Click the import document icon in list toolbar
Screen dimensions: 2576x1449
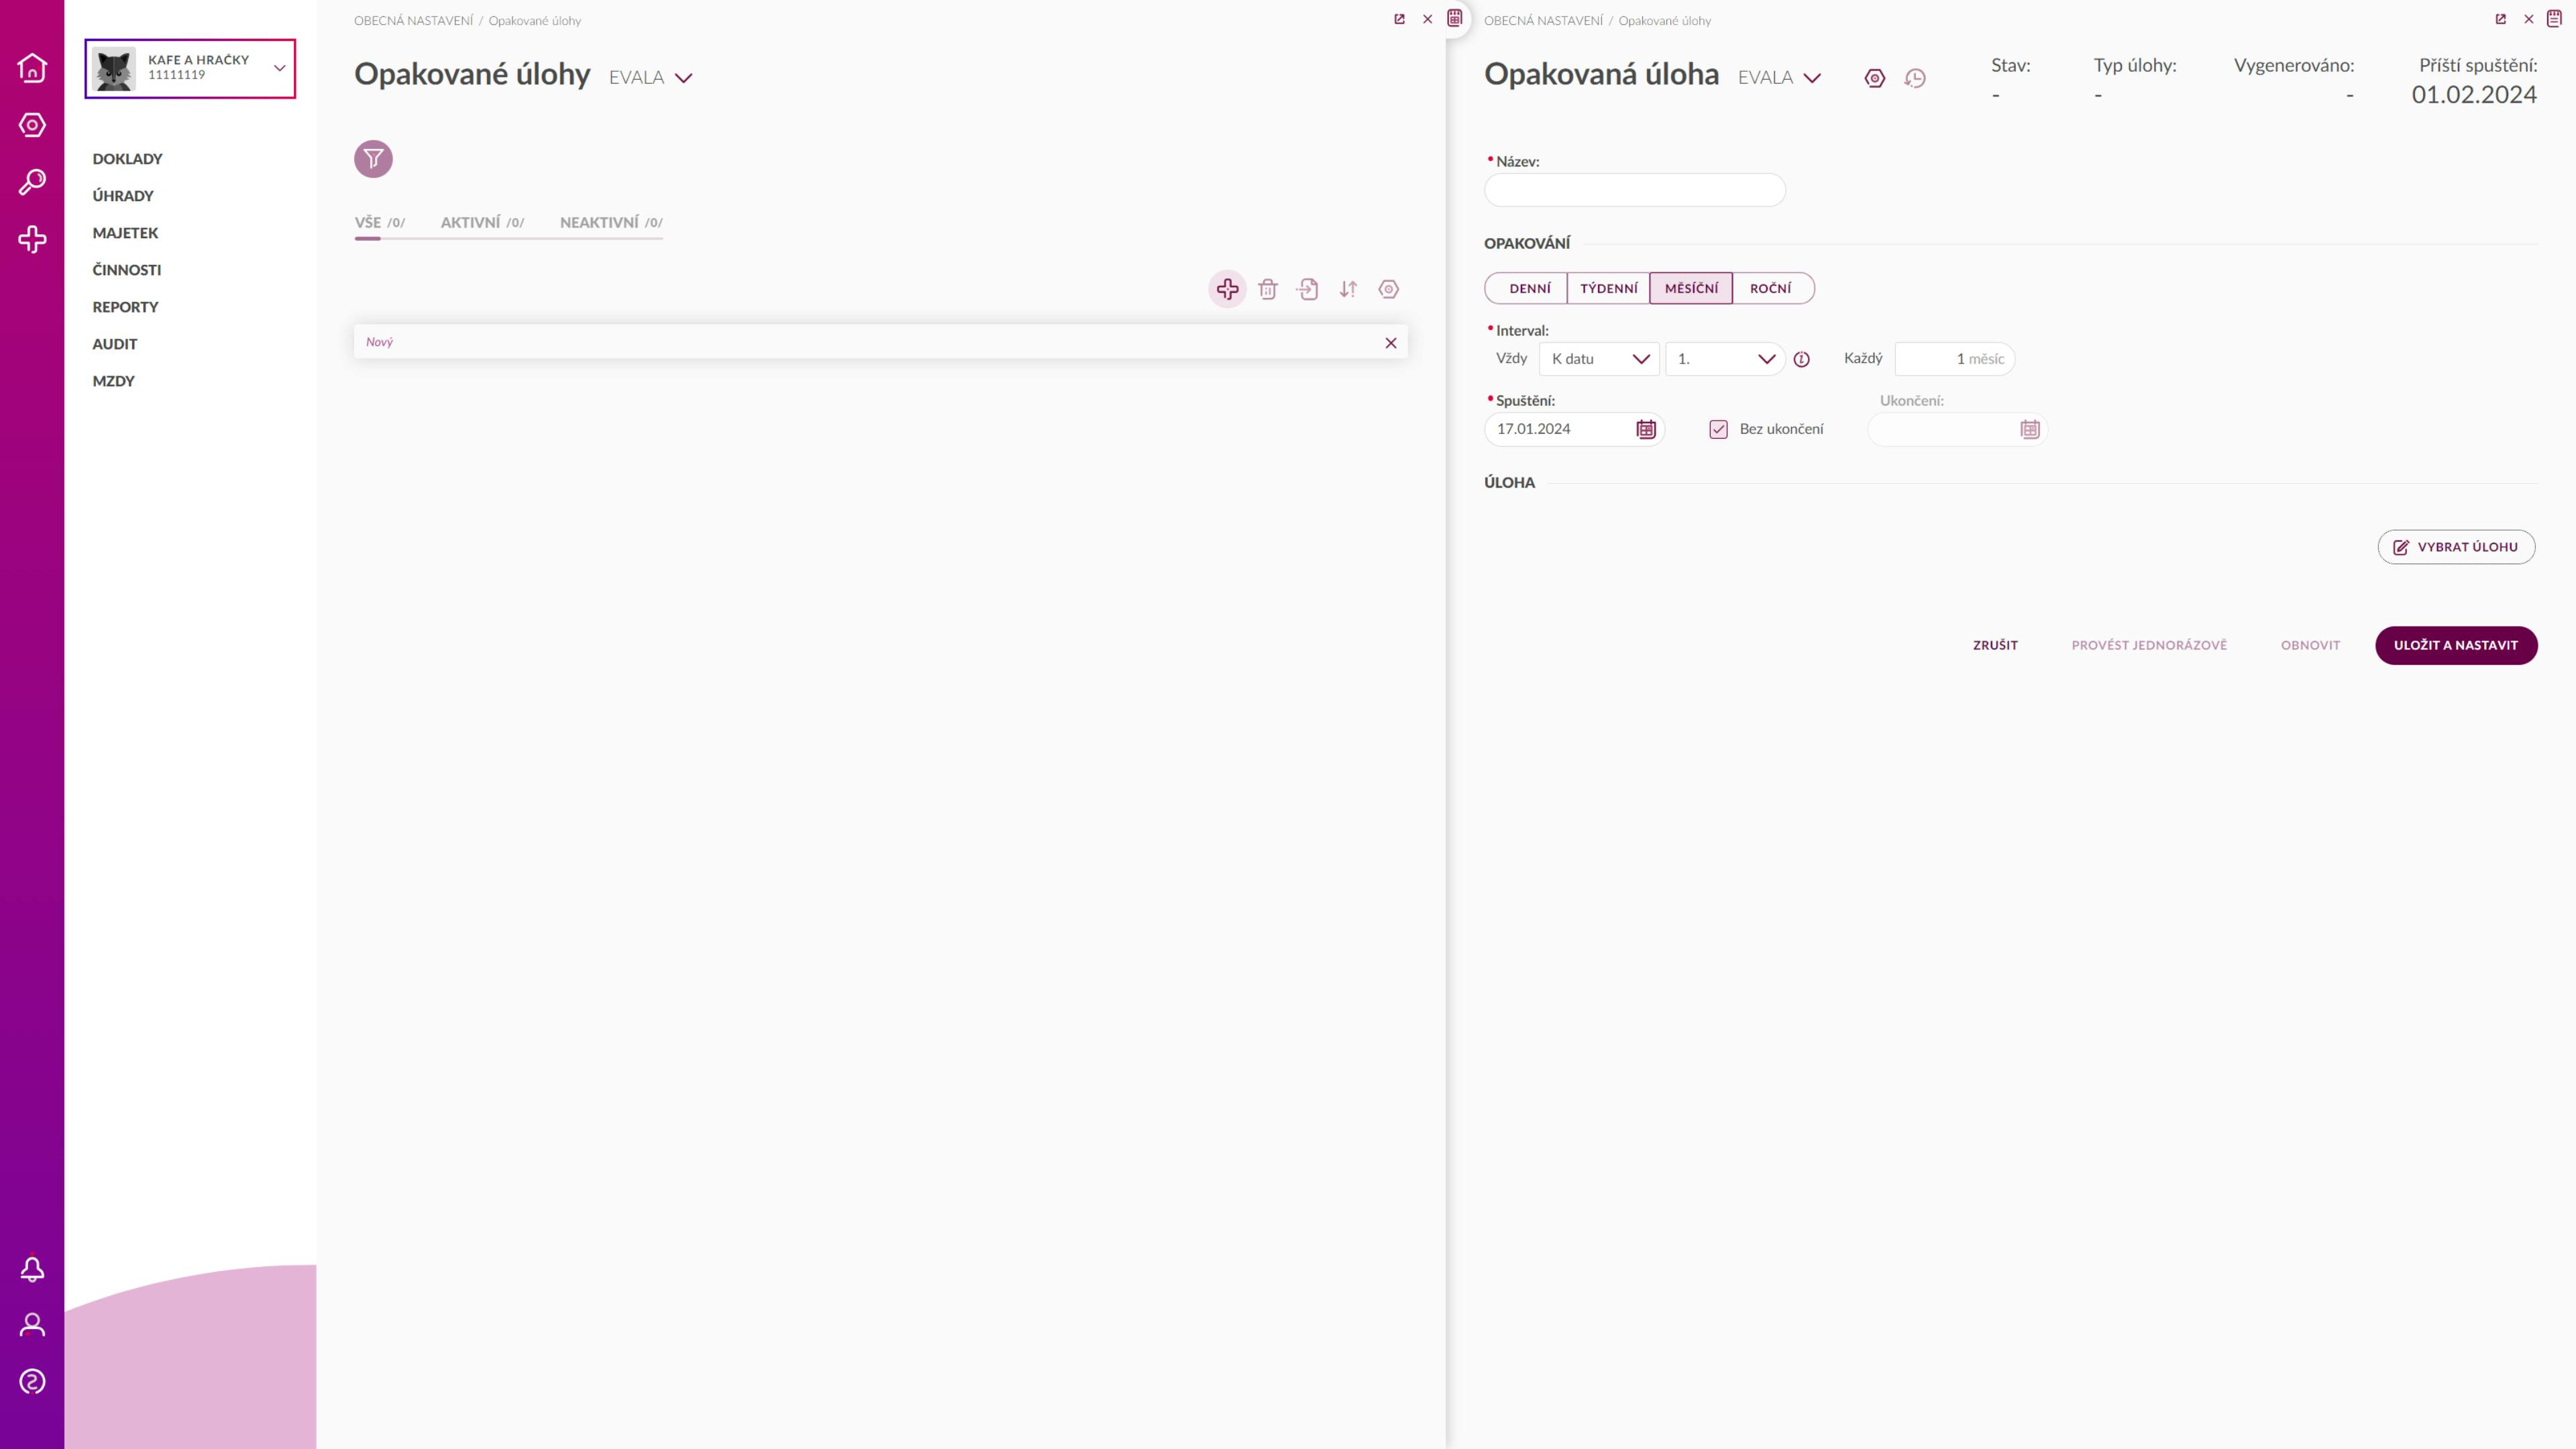click(1308, 289)
